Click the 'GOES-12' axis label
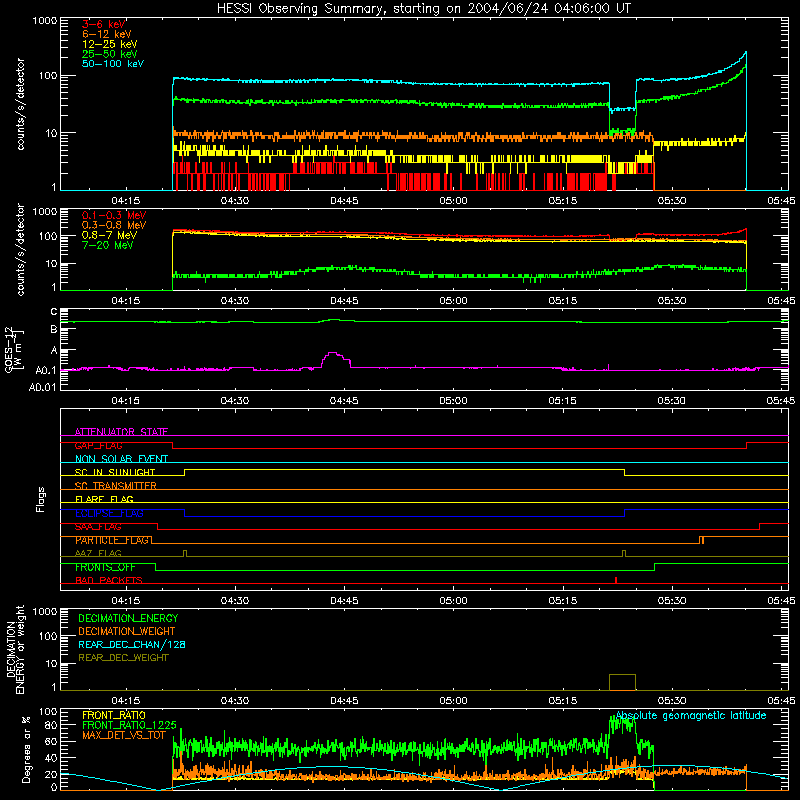Screen dimensions: 800x800 coord(9,350)
